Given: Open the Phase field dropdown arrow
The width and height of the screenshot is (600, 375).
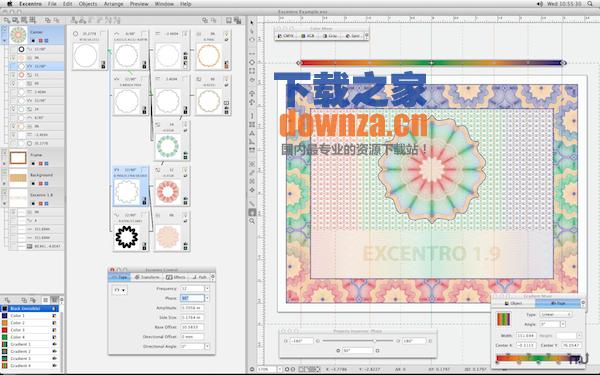Looking at the screenshot, I should (207, 298).
